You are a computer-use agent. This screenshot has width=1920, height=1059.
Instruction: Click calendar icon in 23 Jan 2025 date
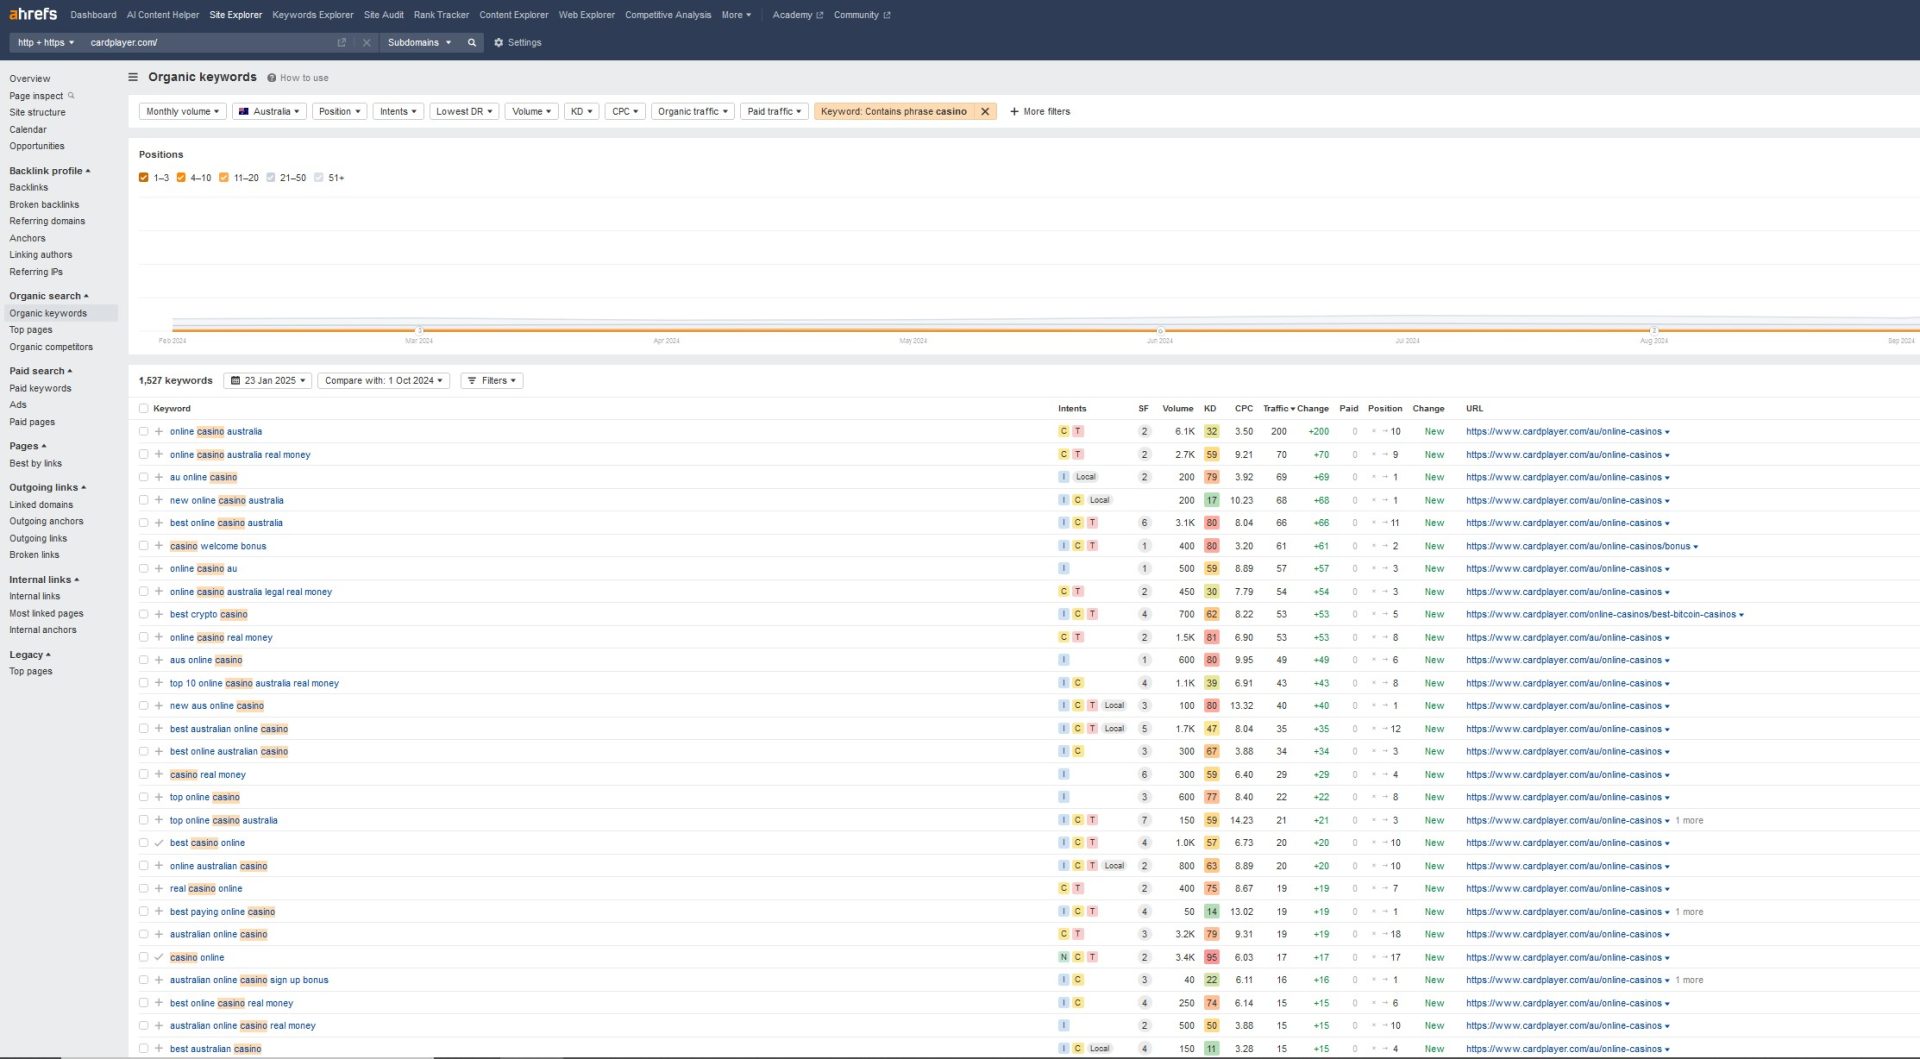236,381
